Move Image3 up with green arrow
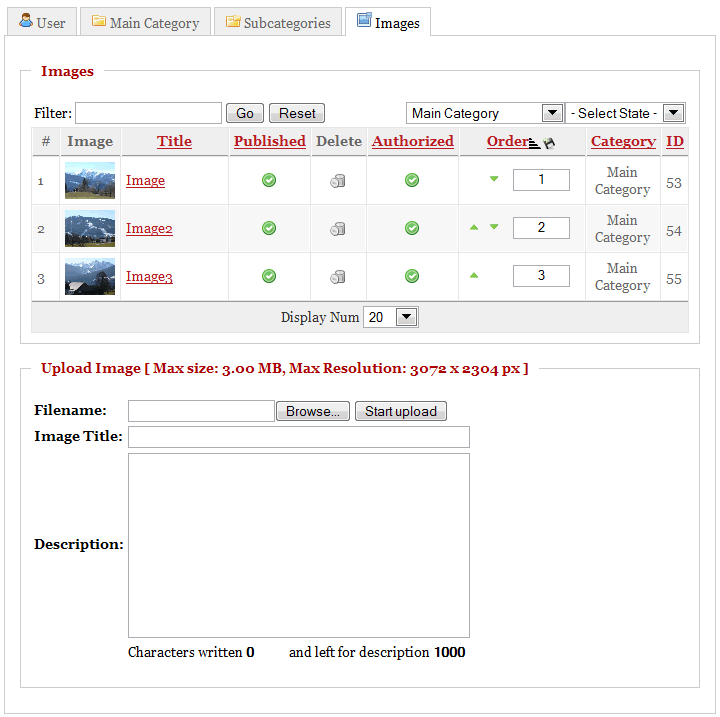This screenshot has width=720, height=717. click(x=474, y=275)
